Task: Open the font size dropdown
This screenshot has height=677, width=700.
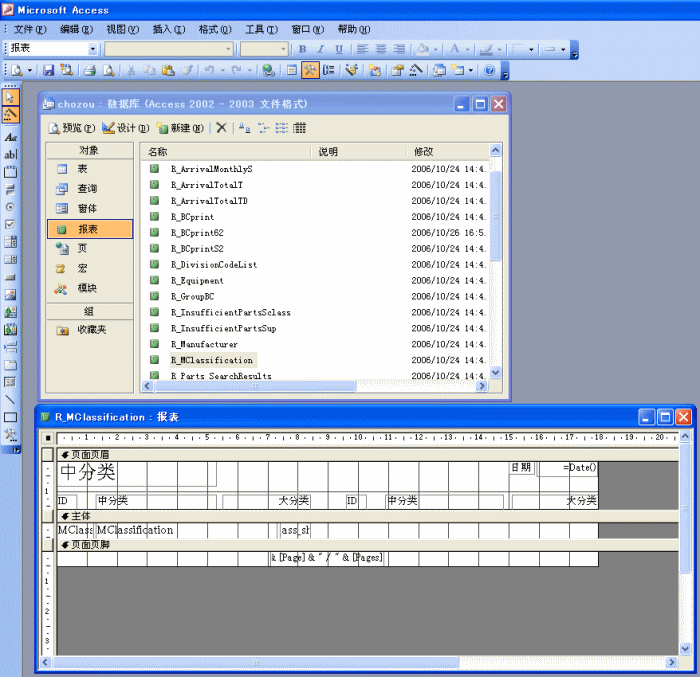Action: (283, 49)
